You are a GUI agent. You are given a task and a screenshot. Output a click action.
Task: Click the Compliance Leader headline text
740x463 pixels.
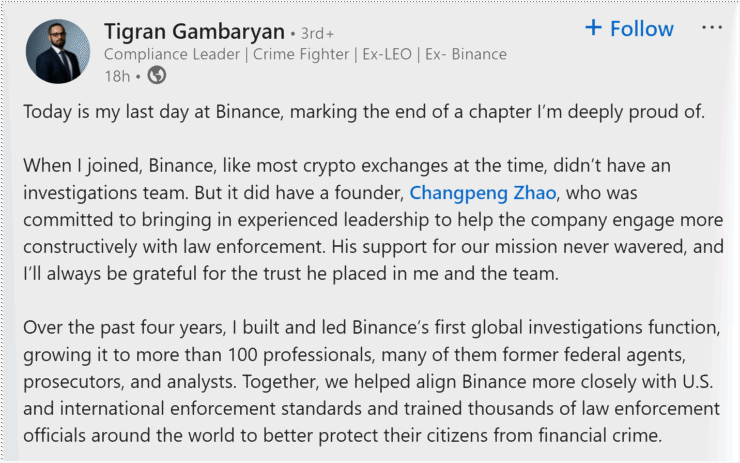tap(172, 54)
